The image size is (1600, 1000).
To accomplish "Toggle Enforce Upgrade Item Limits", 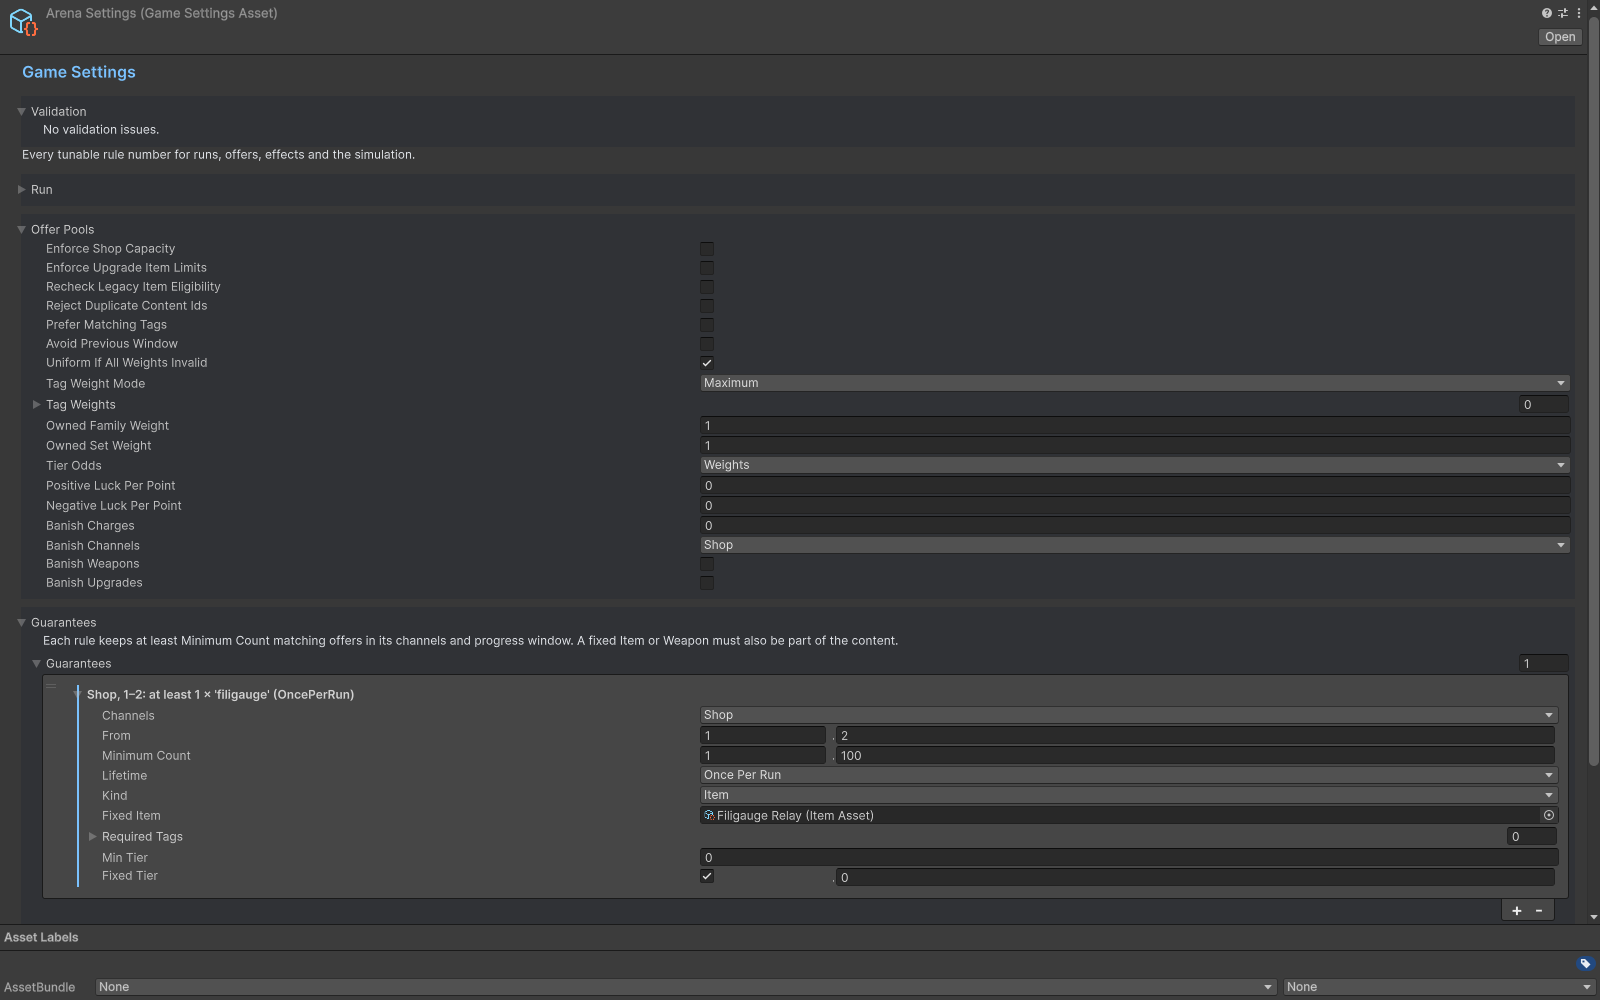I will (707, 268).
